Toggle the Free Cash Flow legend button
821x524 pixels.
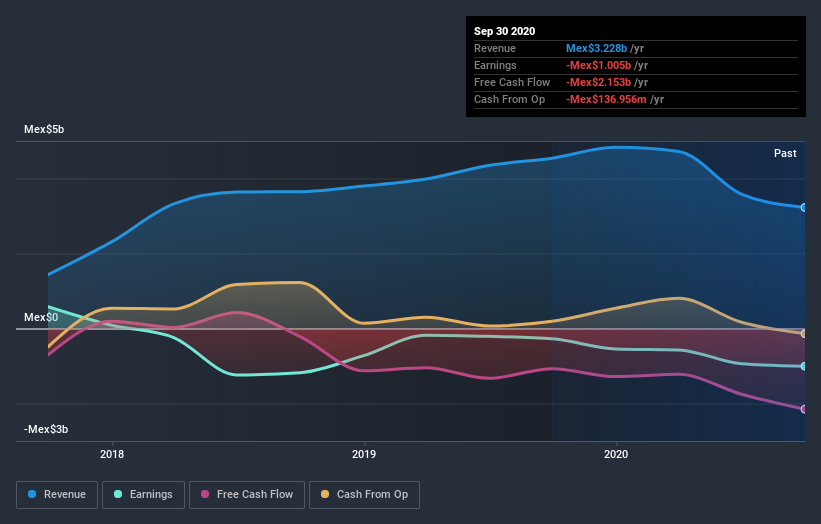(247, 495)
